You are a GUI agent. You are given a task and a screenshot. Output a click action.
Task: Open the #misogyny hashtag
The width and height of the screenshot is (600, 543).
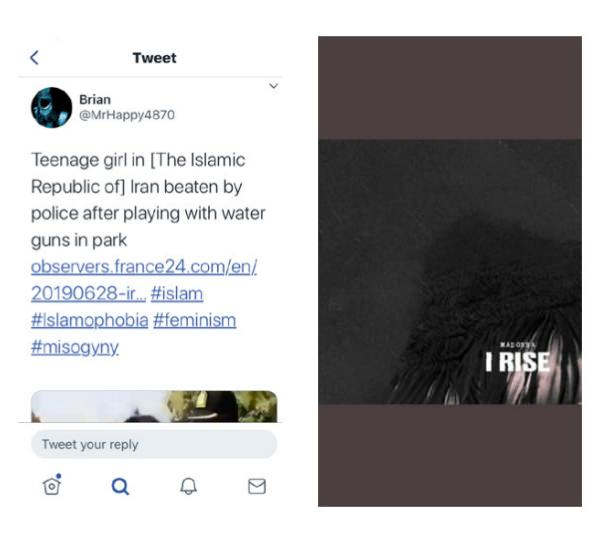pyautogui.click(x=75, y=347)
